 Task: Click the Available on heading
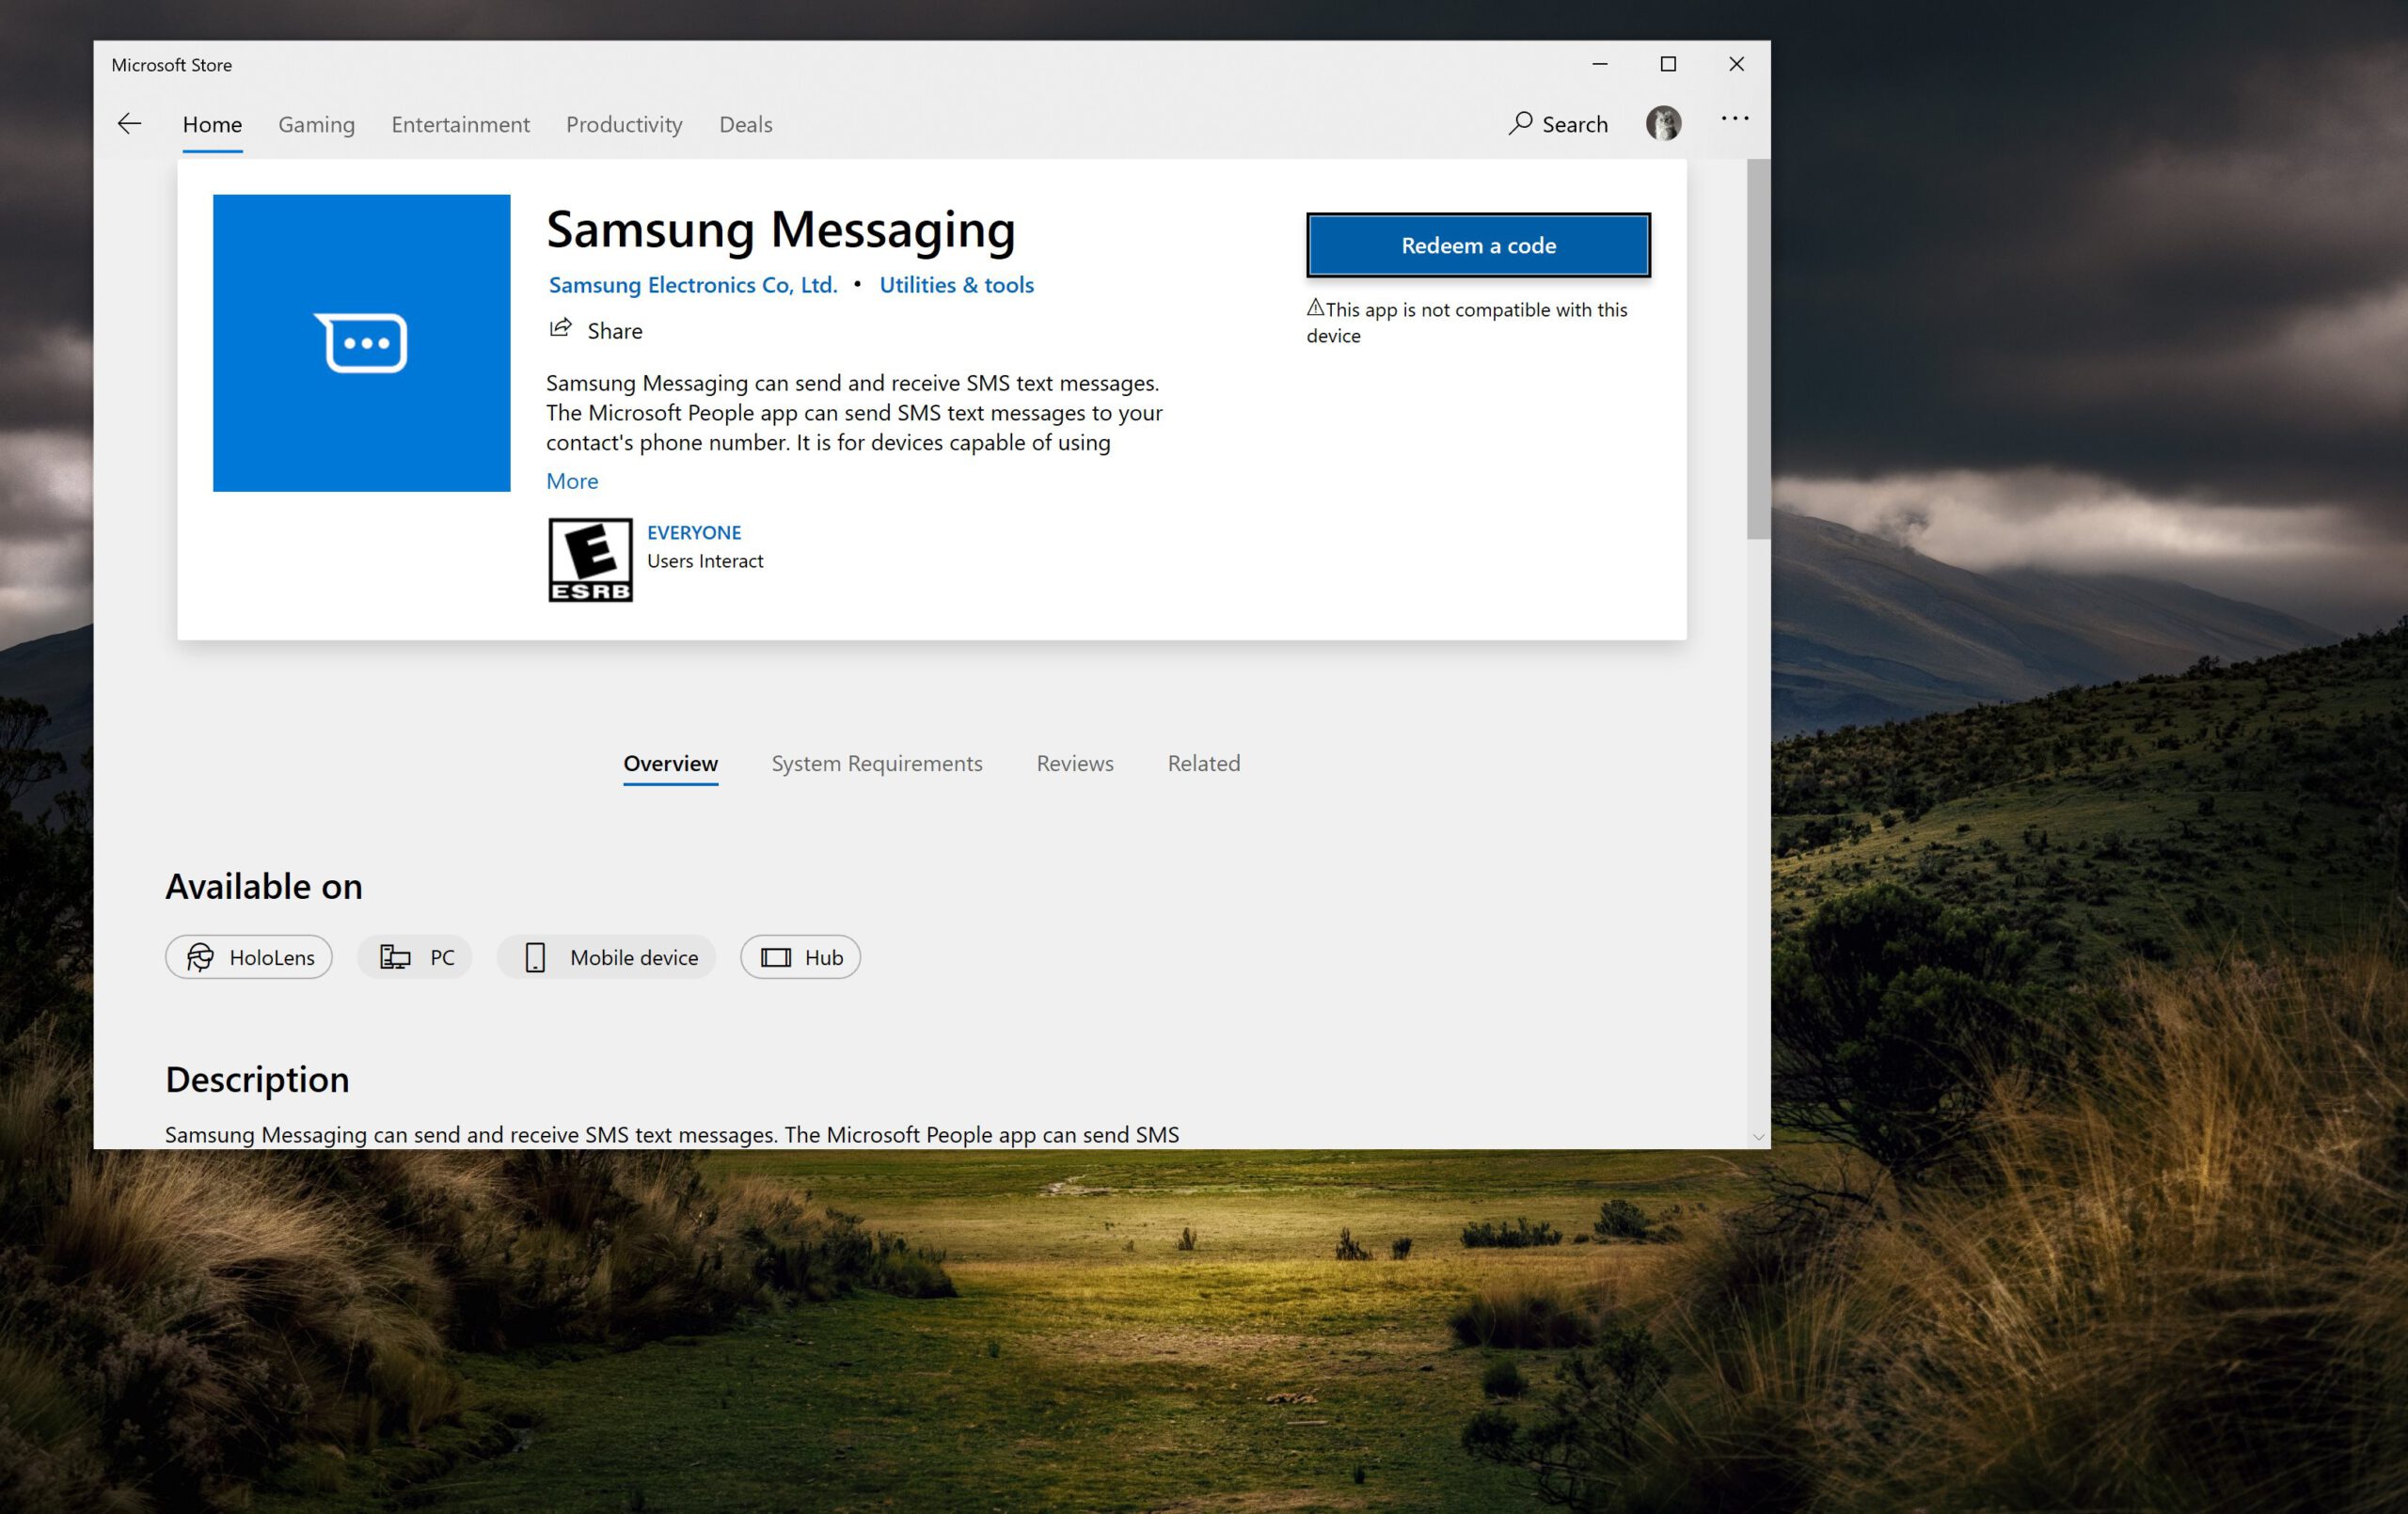[x=264, y=886]
